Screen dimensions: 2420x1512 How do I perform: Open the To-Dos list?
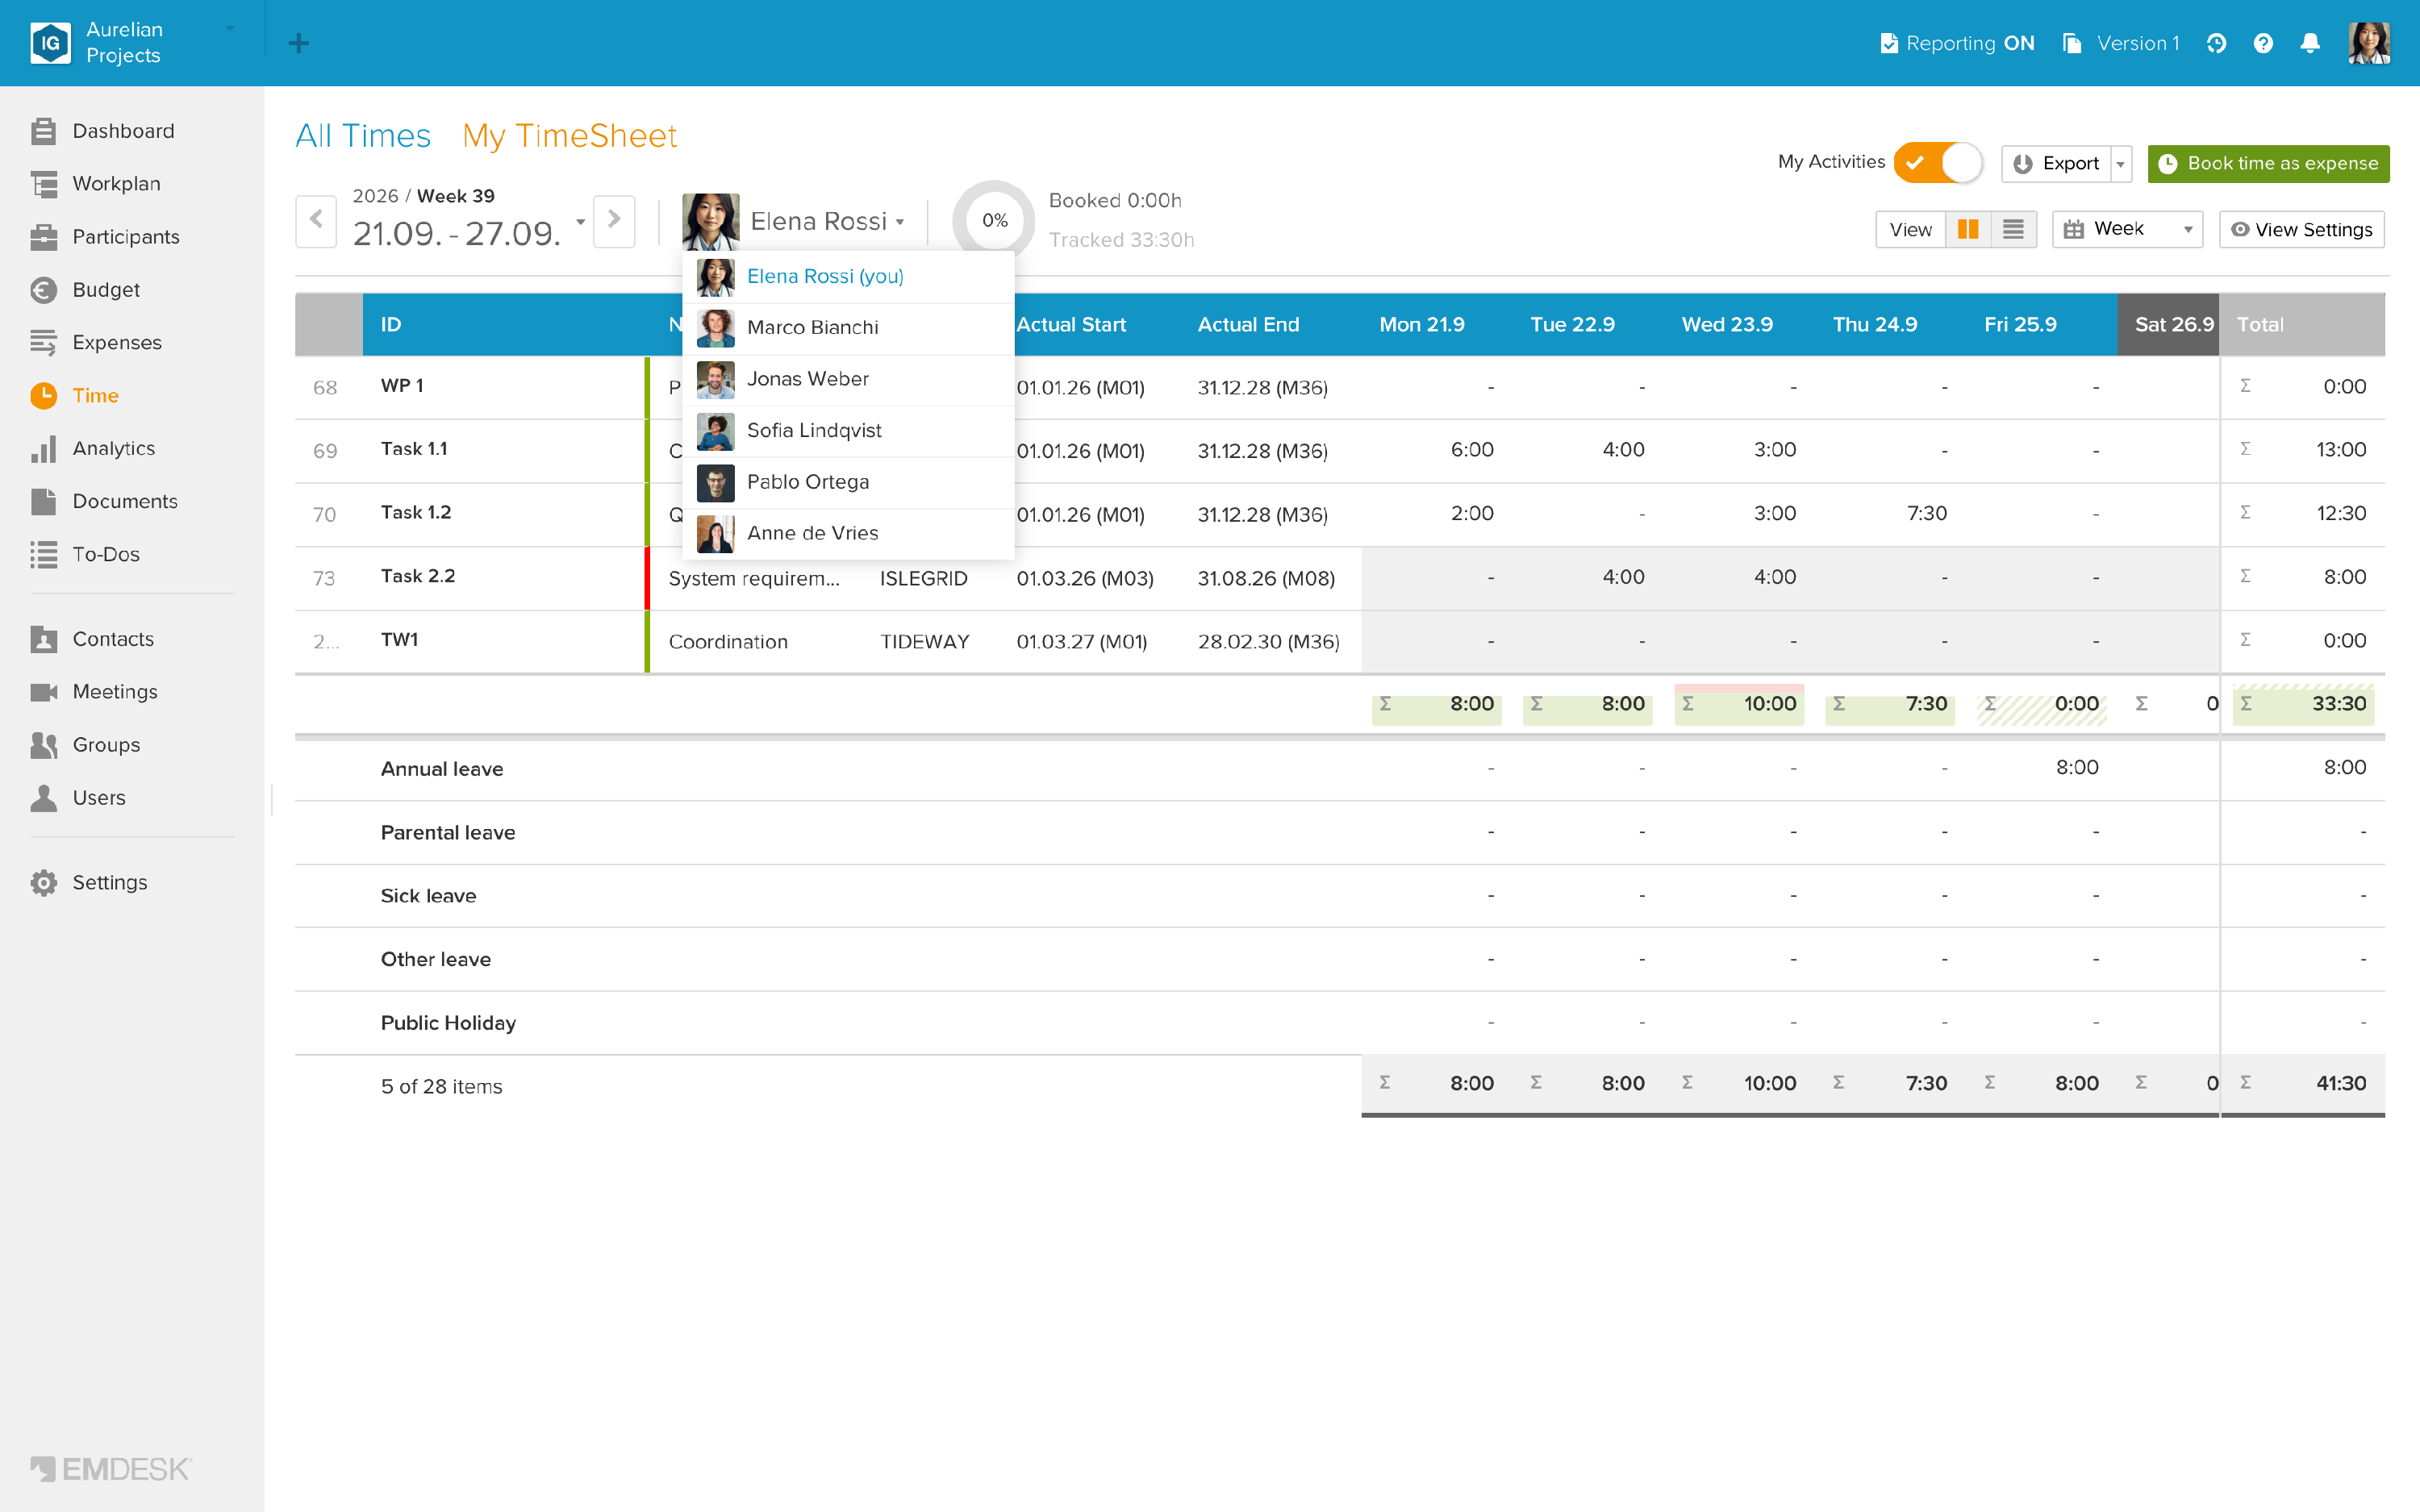[86, 554]
